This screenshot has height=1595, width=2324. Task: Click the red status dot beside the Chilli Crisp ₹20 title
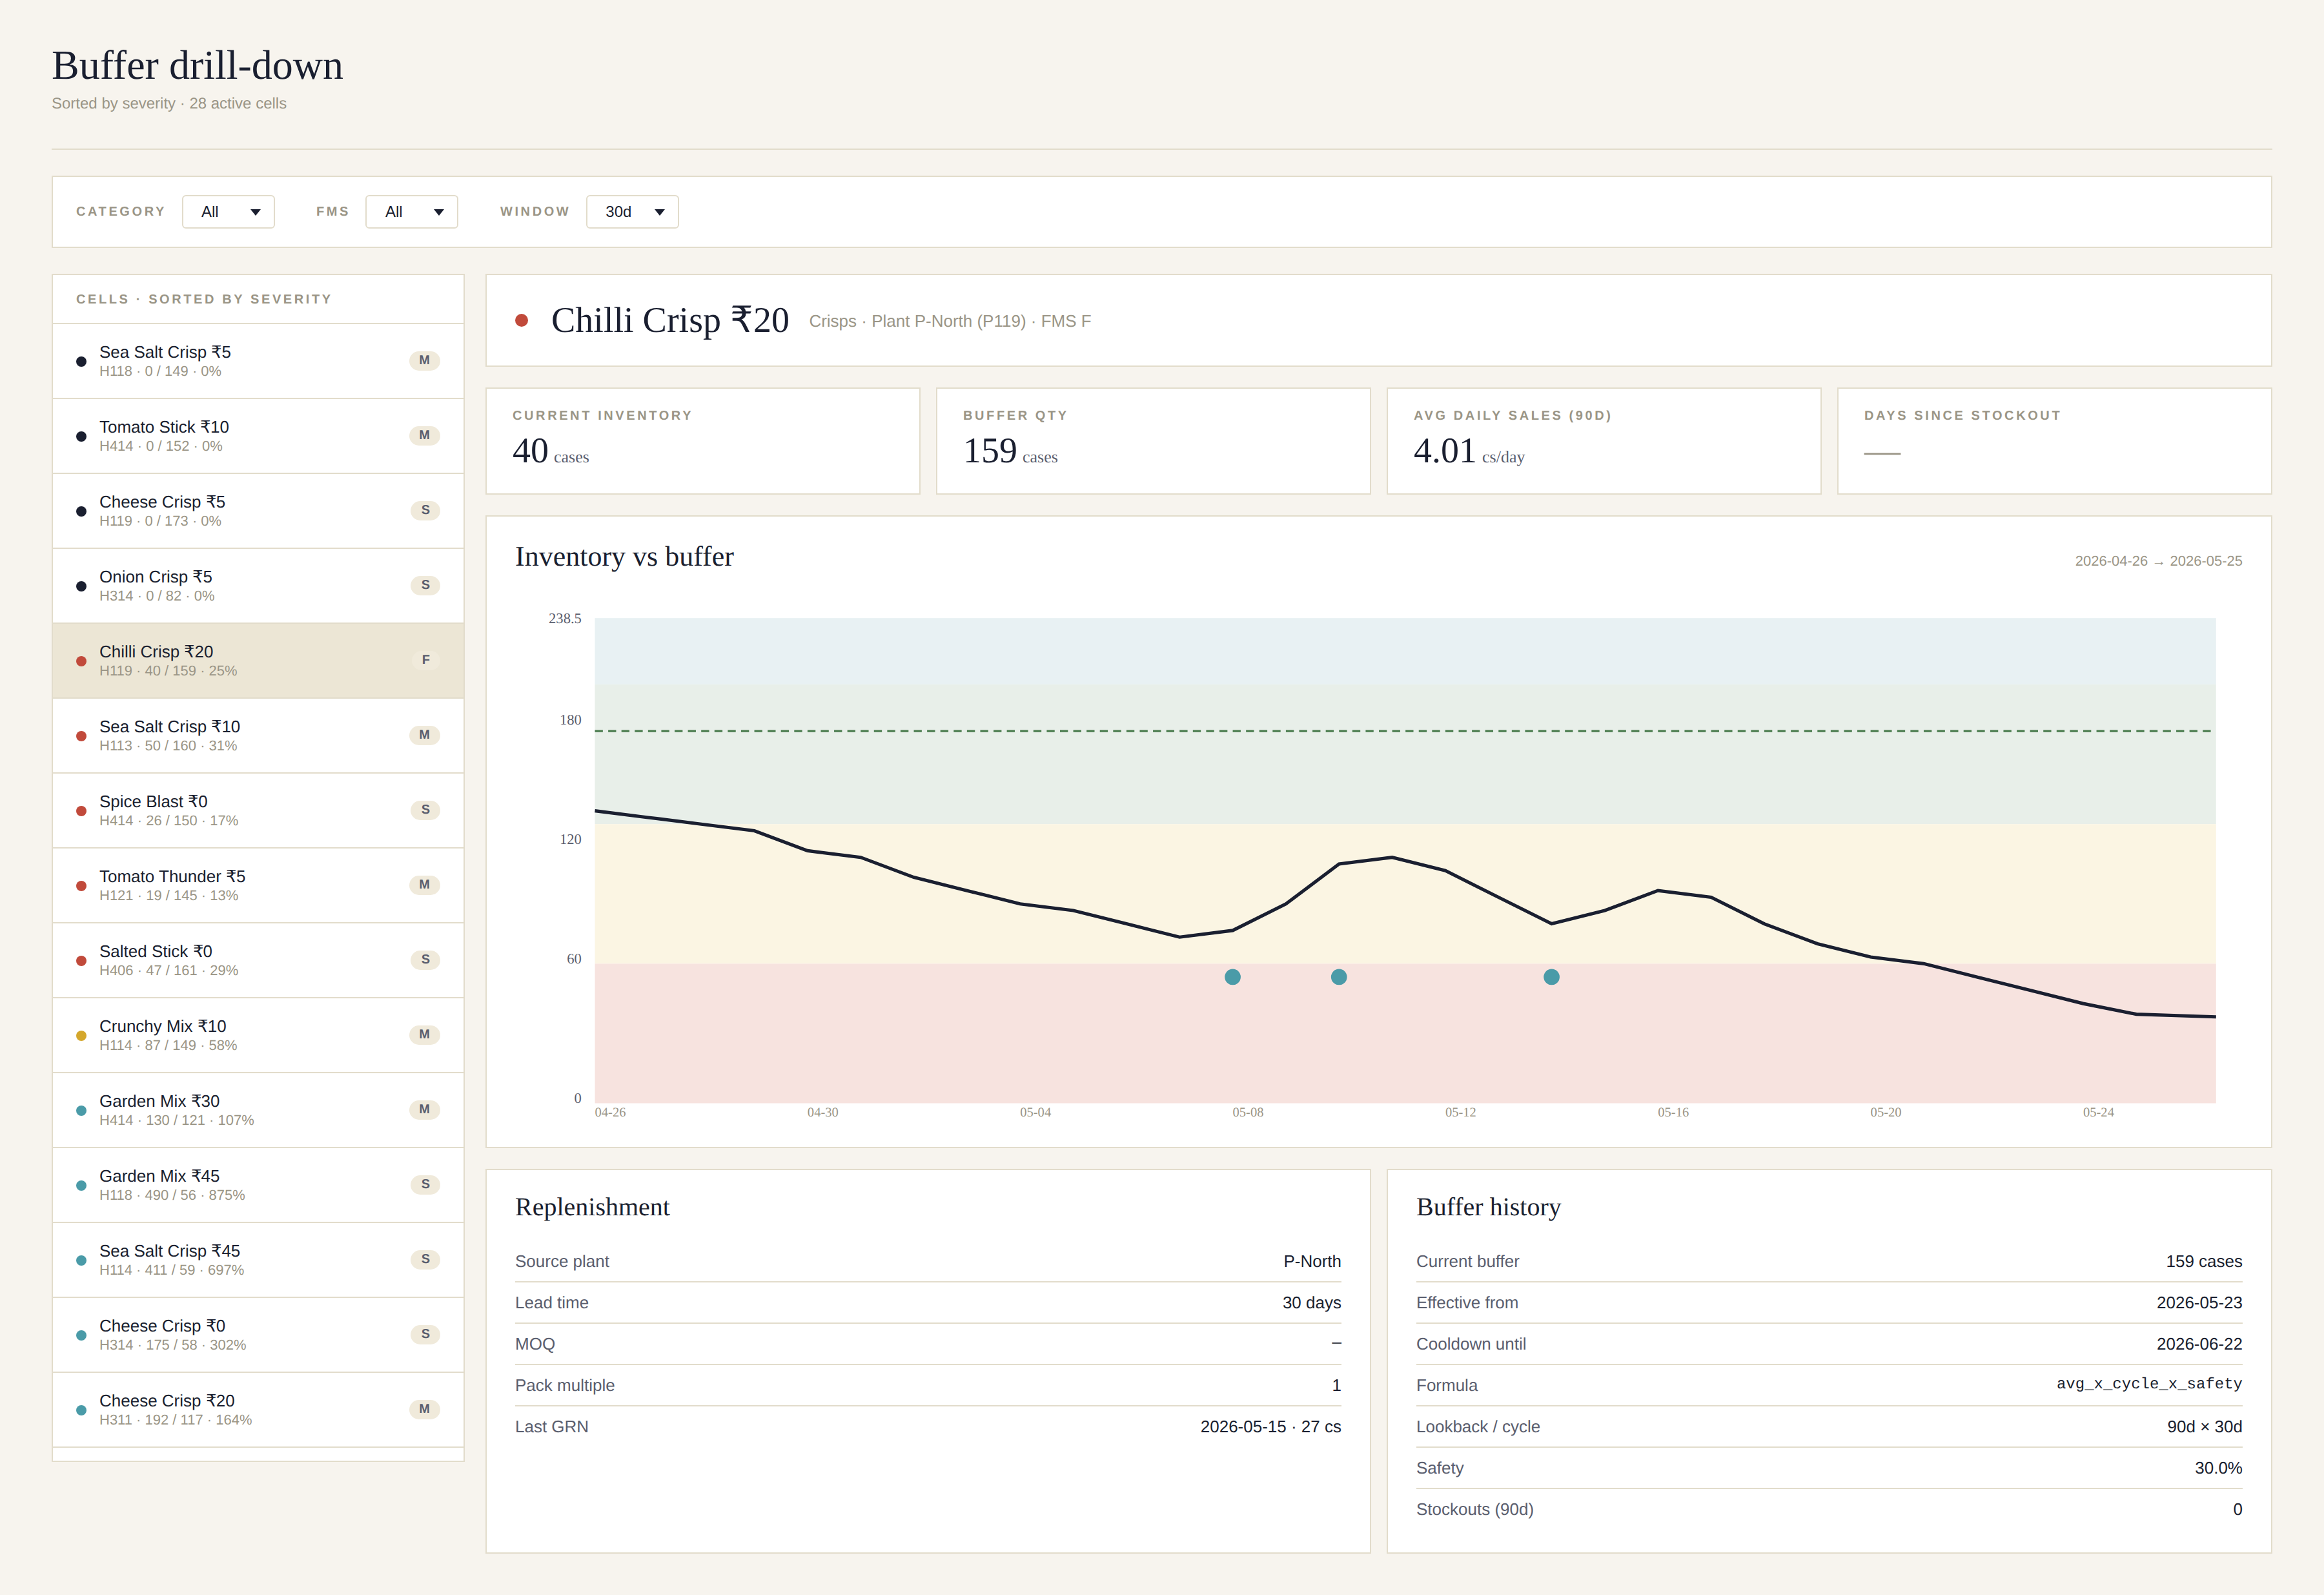pos(521,321)
